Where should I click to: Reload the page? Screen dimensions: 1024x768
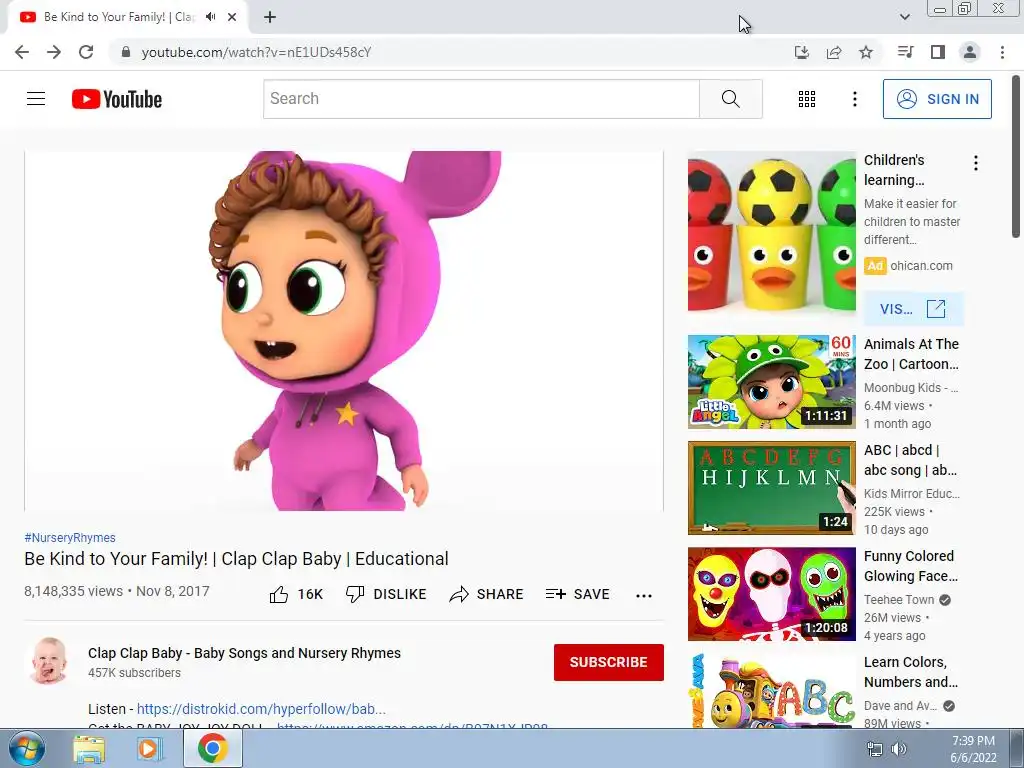86,52
